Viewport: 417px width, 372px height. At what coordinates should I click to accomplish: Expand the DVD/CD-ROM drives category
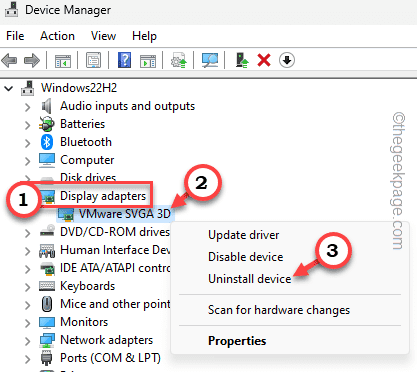[27, 233]
